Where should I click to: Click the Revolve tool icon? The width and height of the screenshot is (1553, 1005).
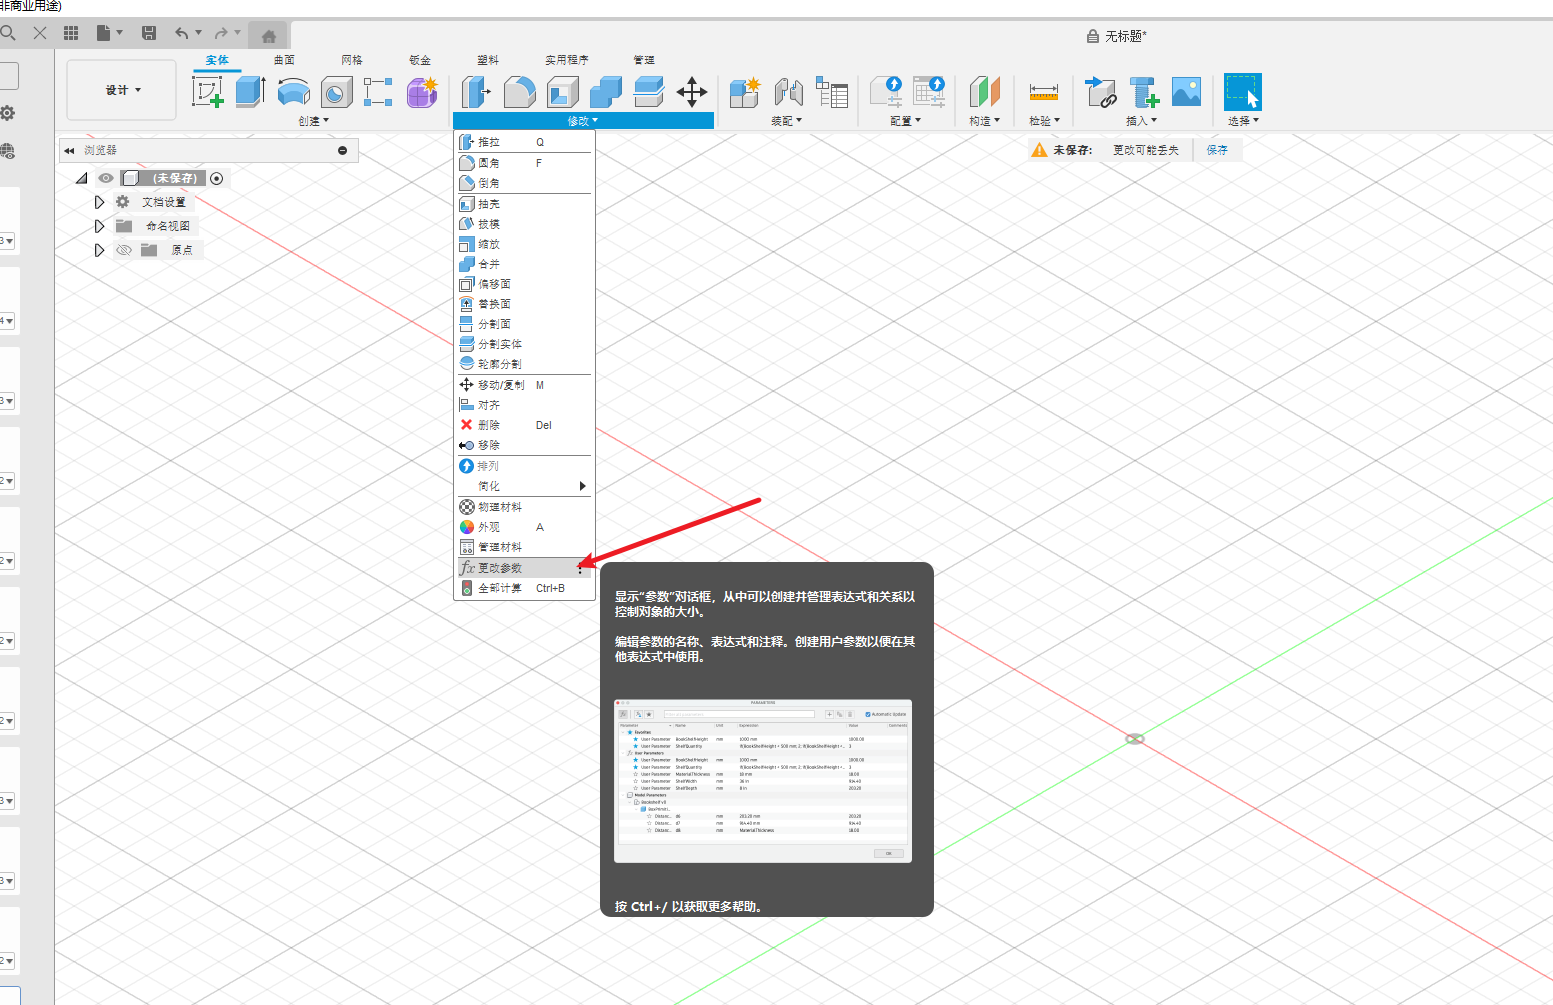pos(293,92)
